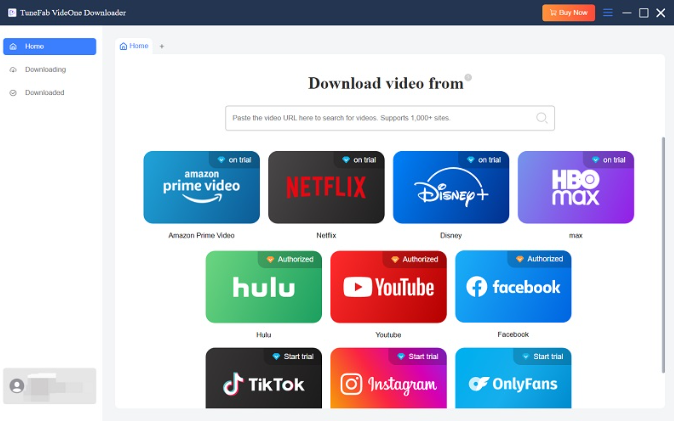Go to Downloading in the sidebar

(x=49, y=70)
